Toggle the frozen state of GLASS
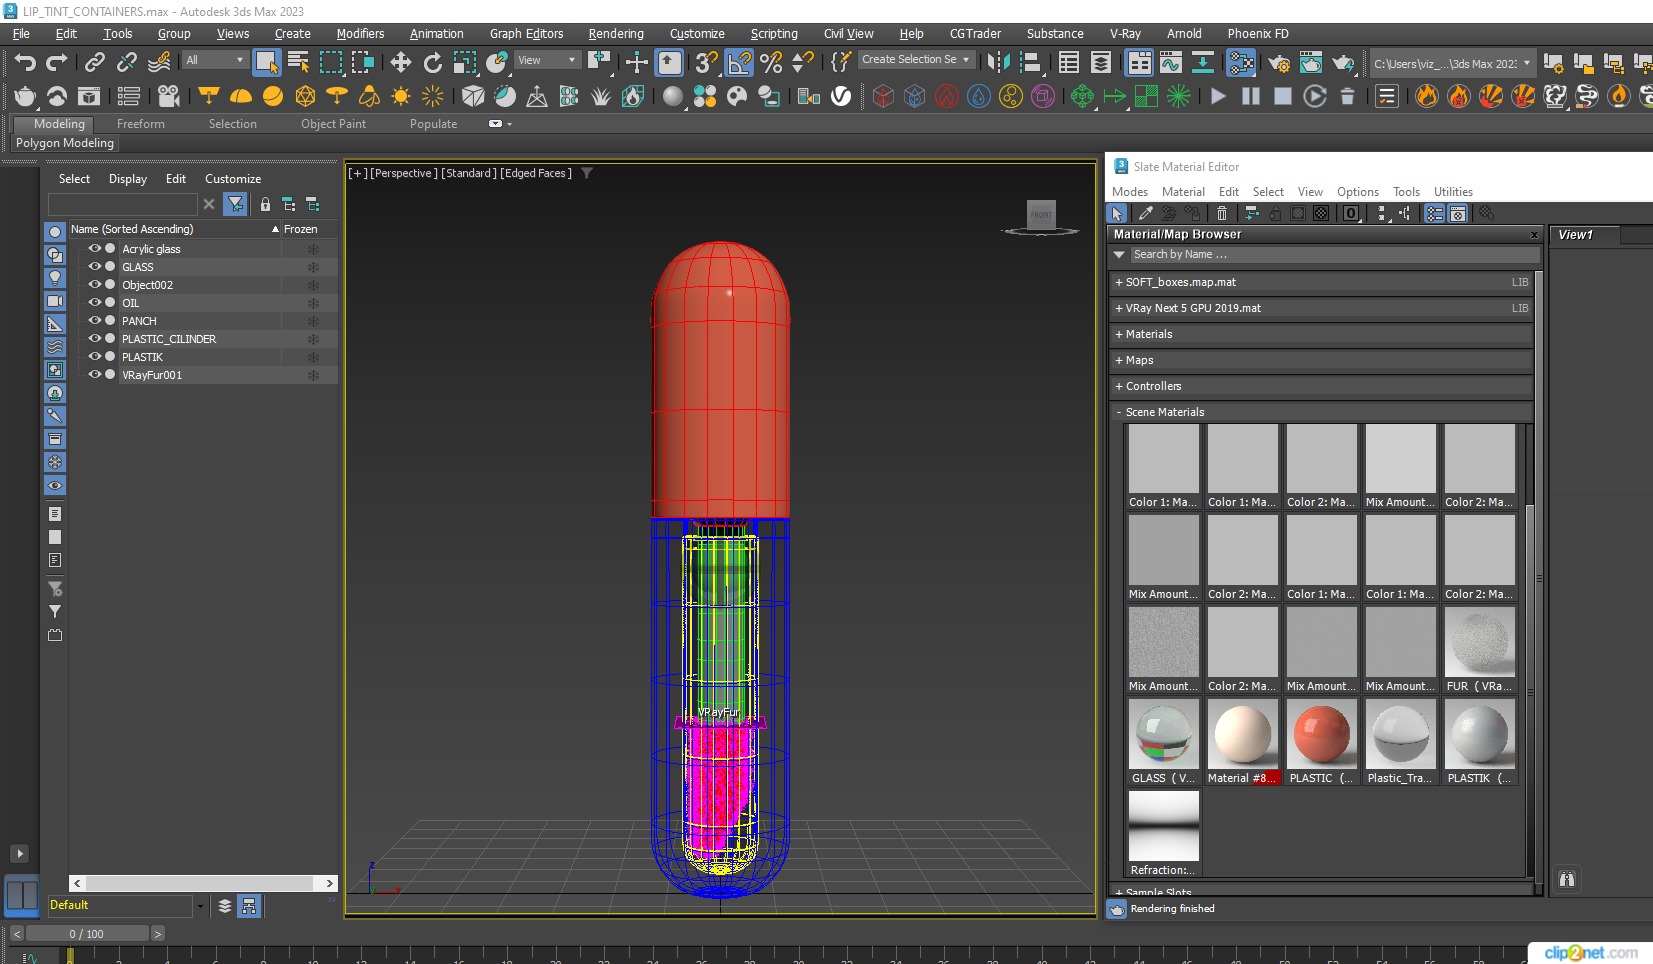The width and height of the screenshot is (1653, 964). click(x=313, y=267)
